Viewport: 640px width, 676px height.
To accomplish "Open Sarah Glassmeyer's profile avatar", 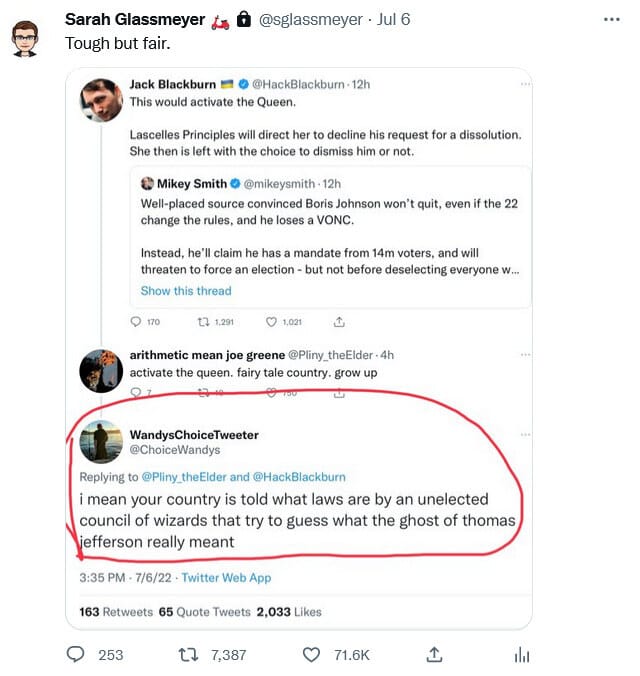I will pyautogui.click(x=26, y=34).
